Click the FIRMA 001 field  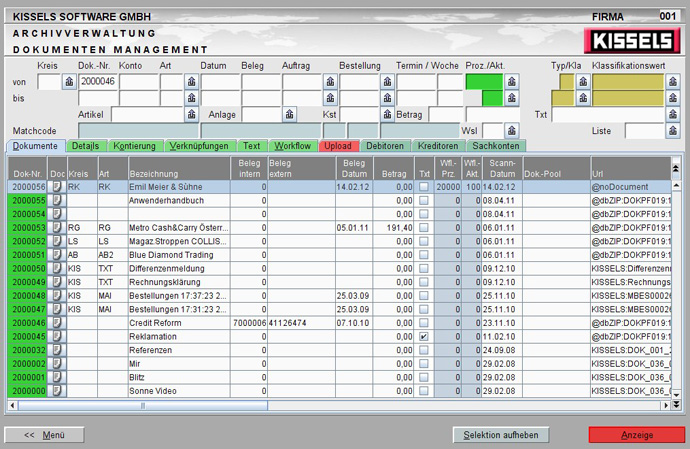(x=668, y=16)
